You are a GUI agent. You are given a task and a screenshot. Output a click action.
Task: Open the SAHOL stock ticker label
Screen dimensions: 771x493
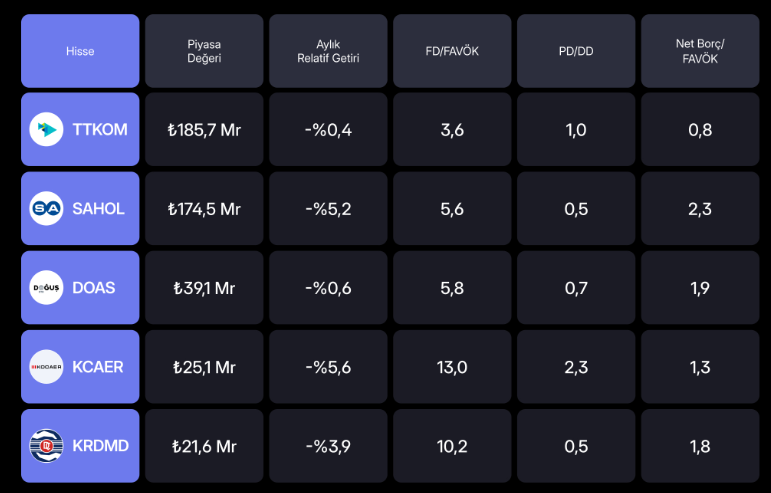coord(98,209)
